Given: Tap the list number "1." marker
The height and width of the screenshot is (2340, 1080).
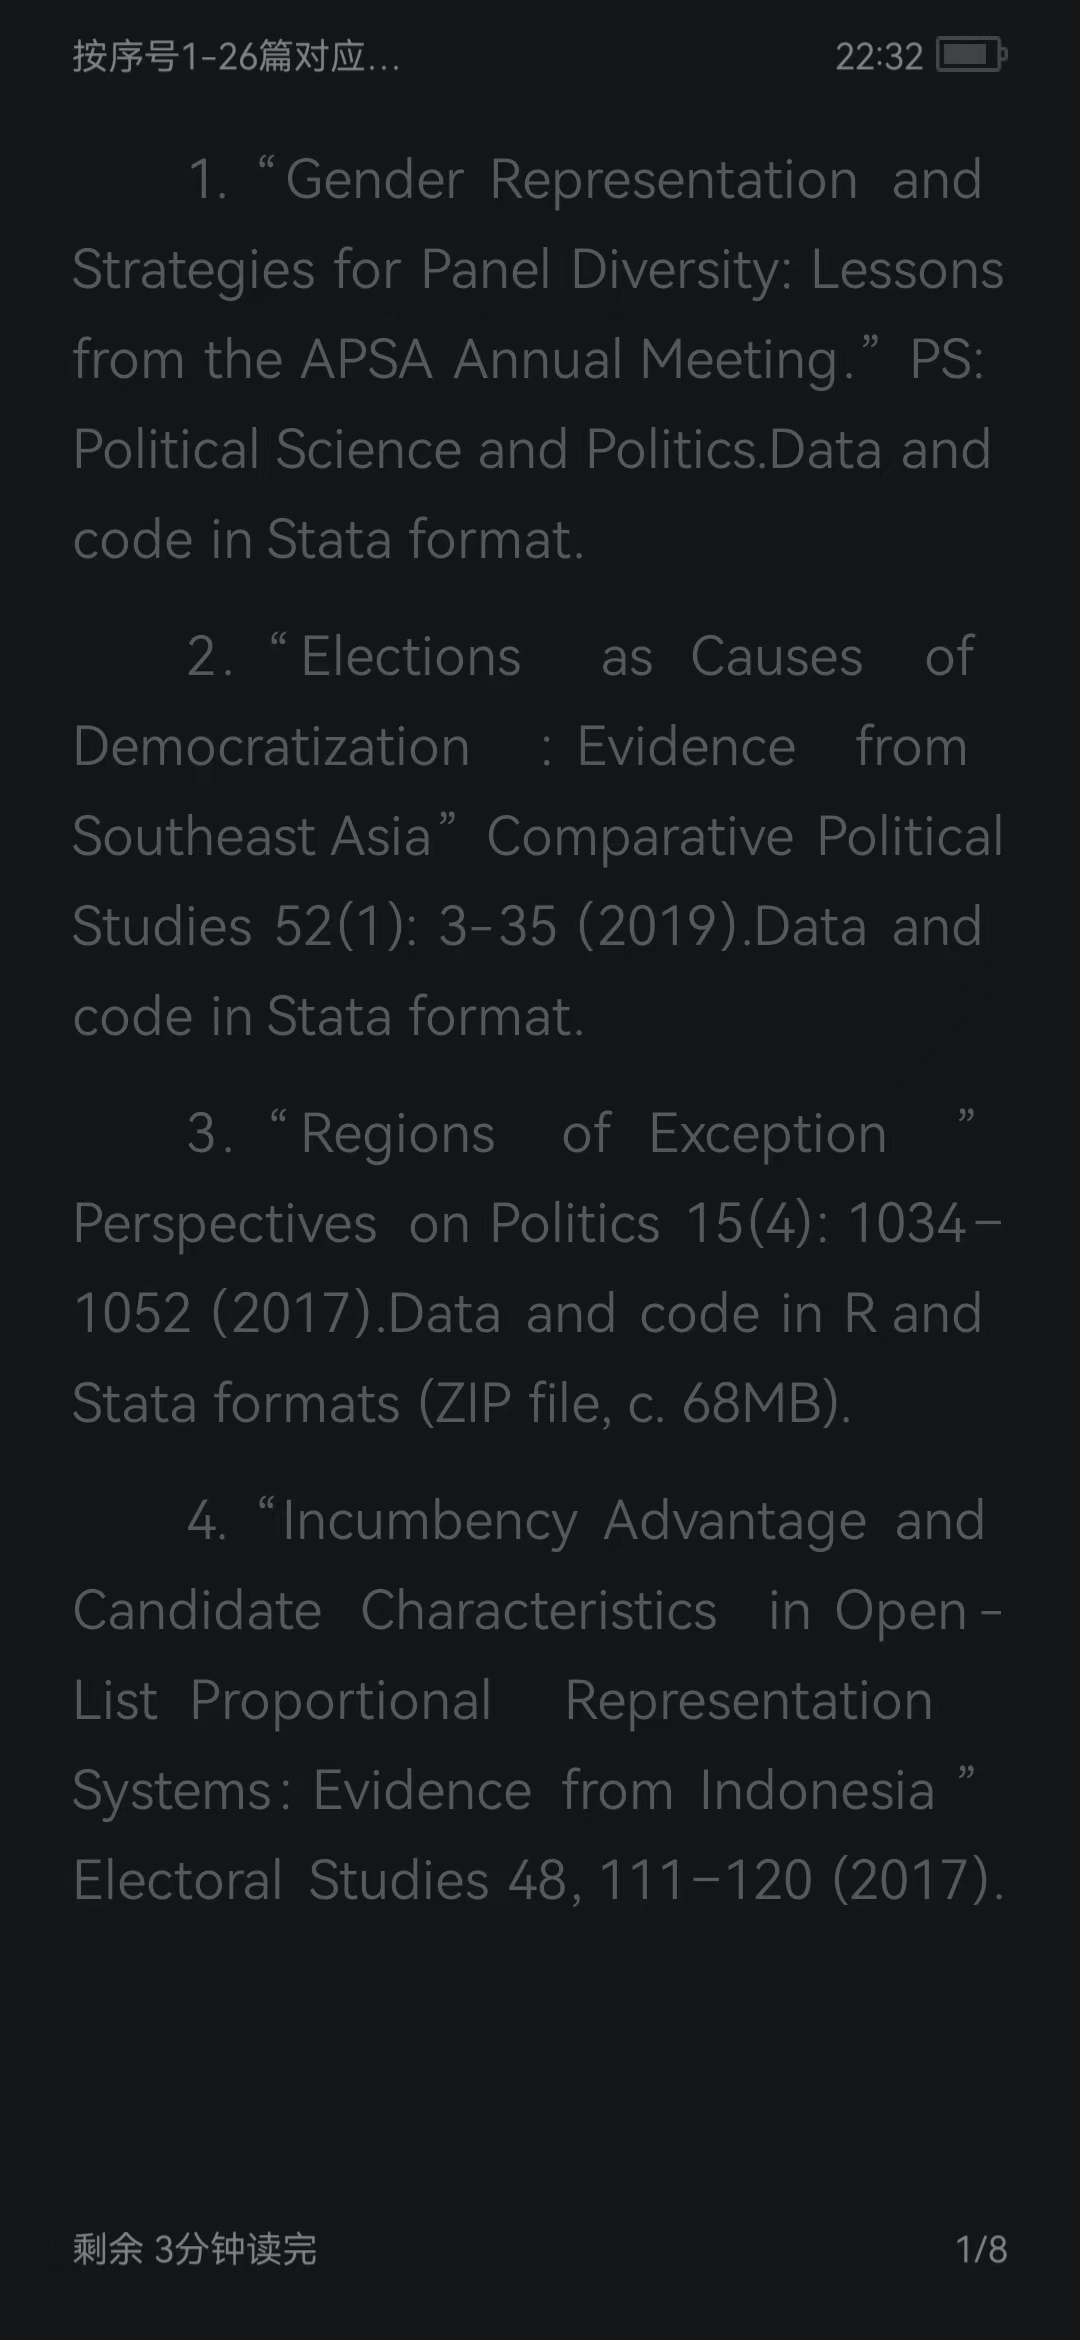Looking at the screenshot, I should [208, 180].
